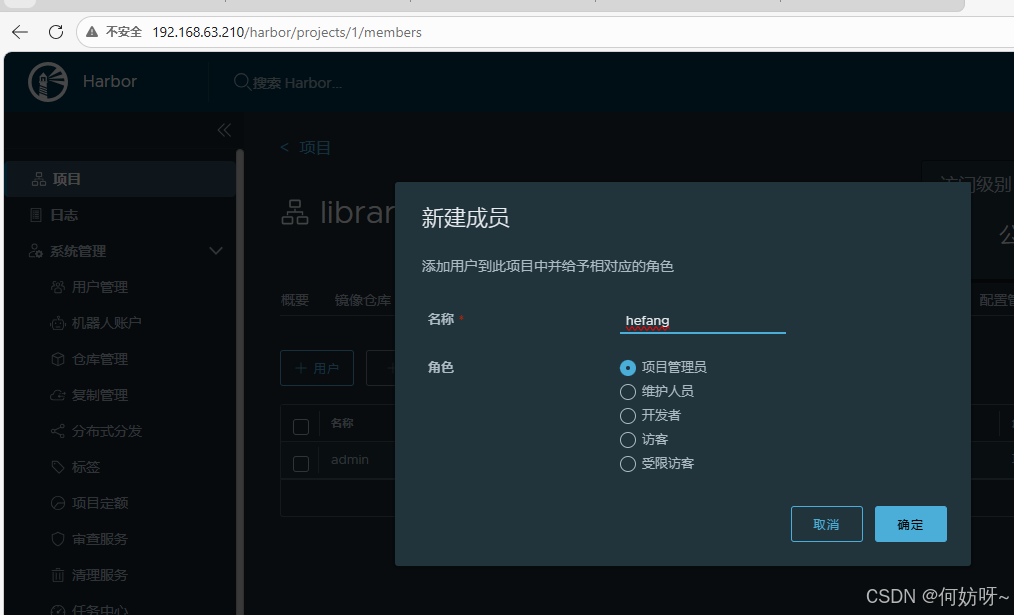This screenshot has height=615, width=1014.
Task: Click the admin member name
Action: 350,460
